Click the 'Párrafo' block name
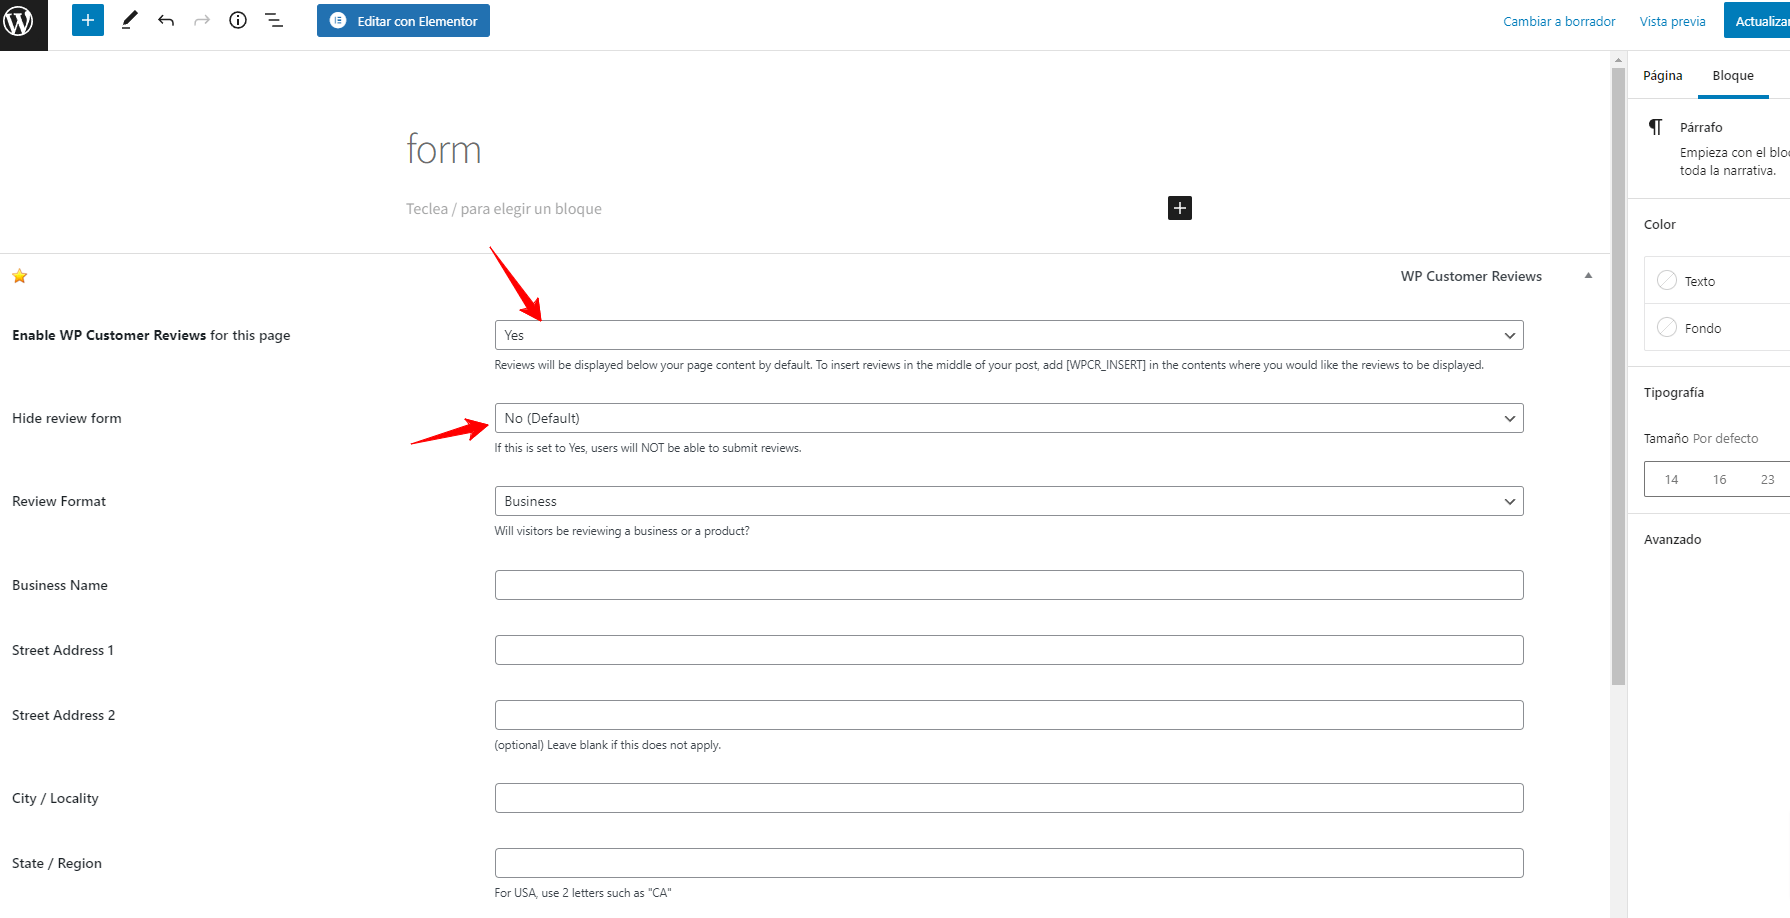 coord(1701,127)
